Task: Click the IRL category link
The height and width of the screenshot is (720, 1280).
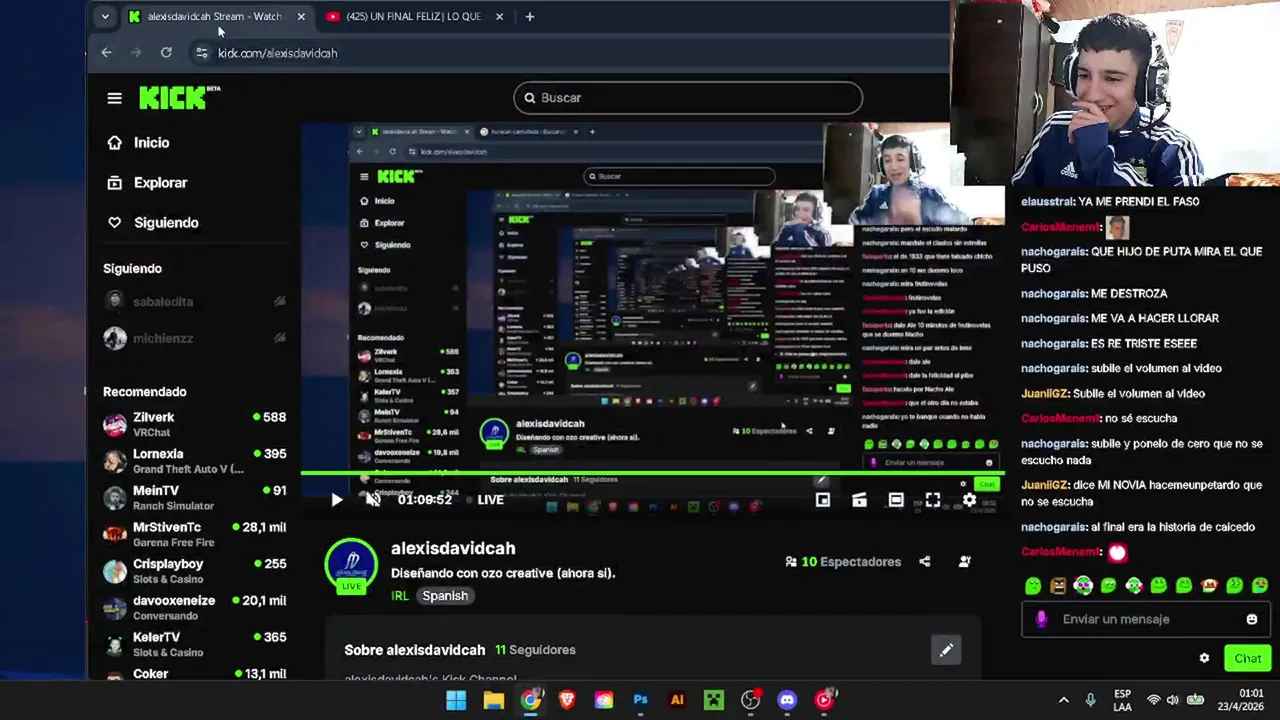Action: (x=400, y=596)
